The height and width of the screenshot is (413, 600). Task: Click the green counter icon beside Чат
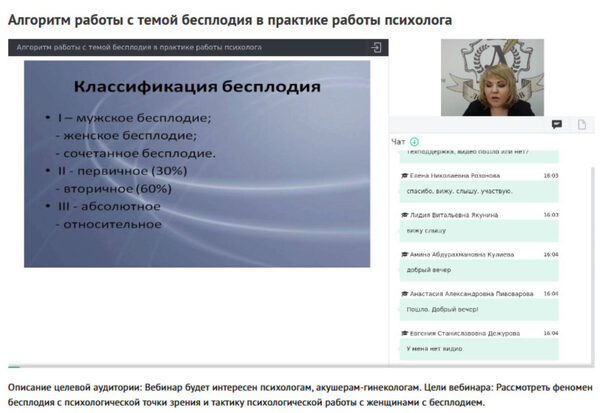coord(414,142)
